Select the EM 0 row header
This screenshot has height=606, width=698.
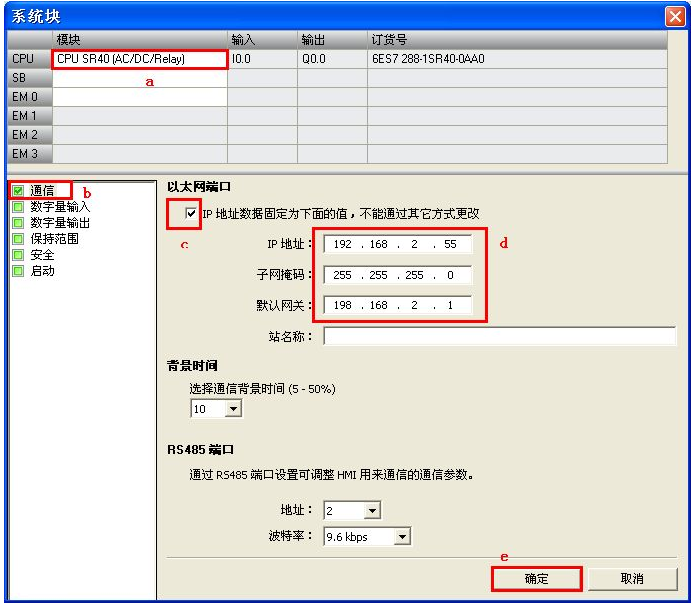click(x=30, y=97)
